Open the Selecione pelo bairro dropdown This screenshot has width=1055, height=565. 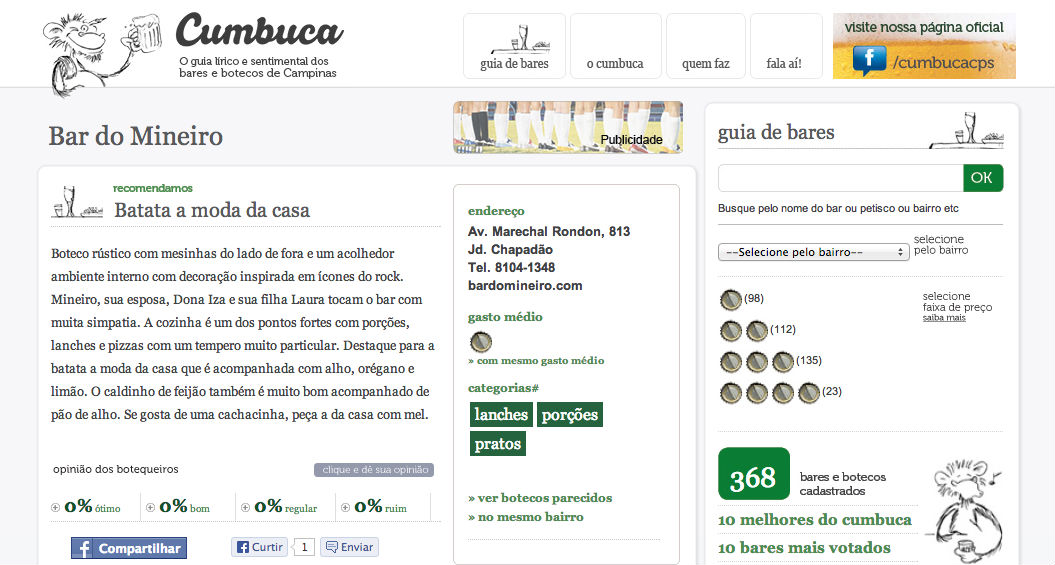point(813,252)
